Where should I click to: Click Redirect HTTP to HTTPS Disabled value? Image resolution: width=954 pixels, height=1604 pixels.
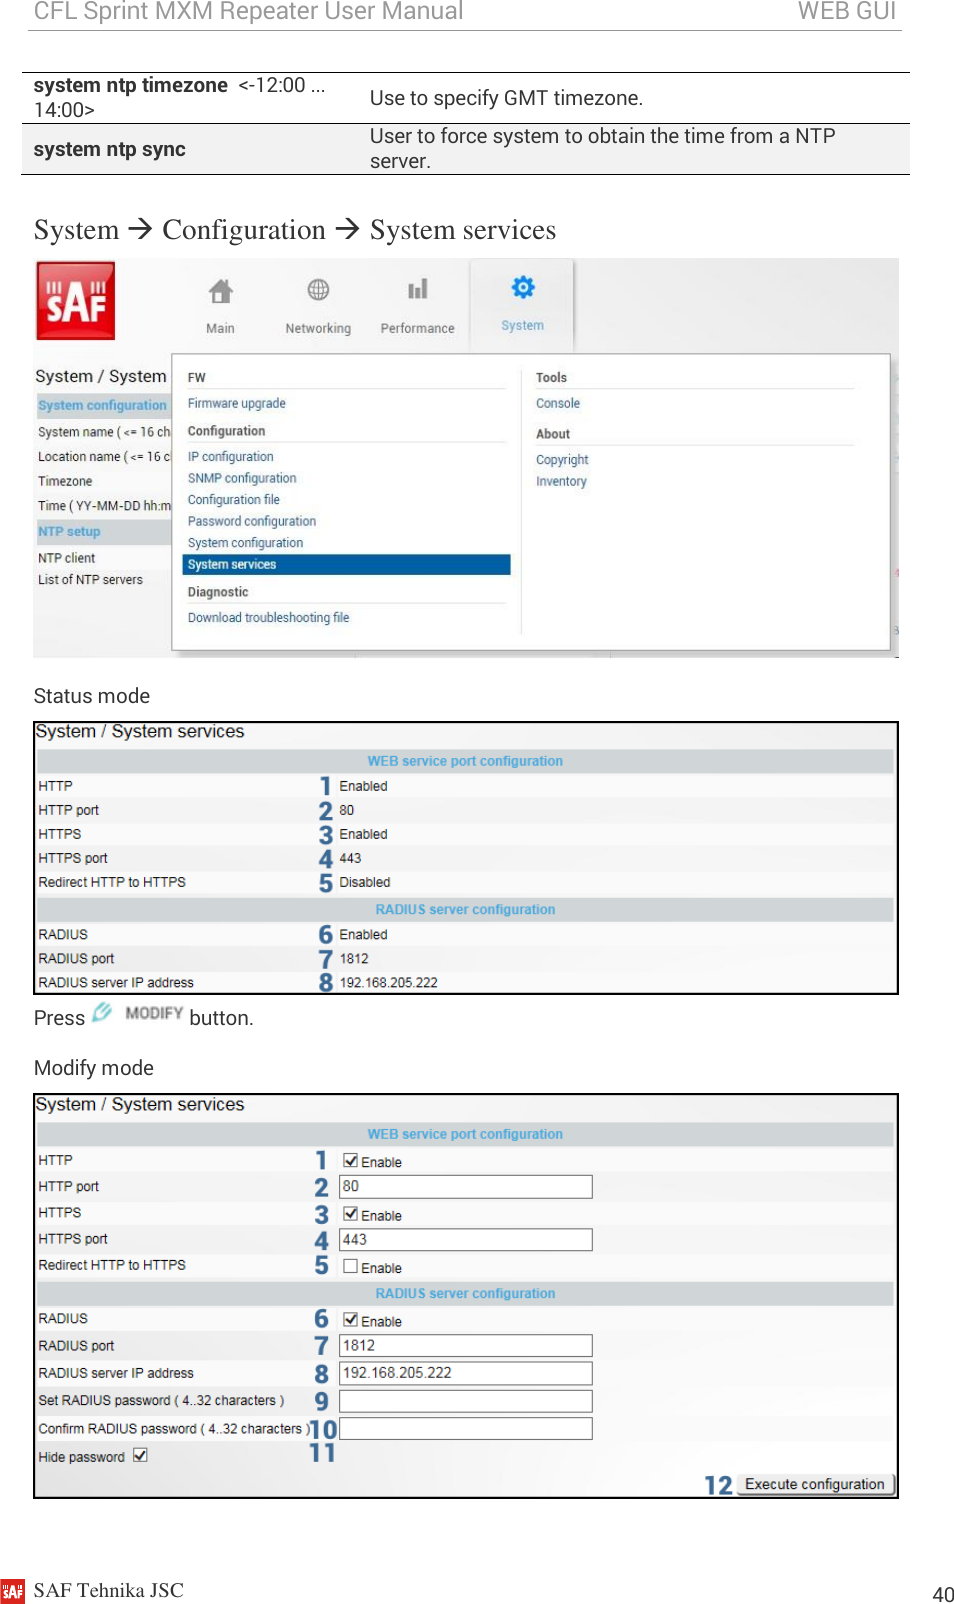[x=364, y=883]
